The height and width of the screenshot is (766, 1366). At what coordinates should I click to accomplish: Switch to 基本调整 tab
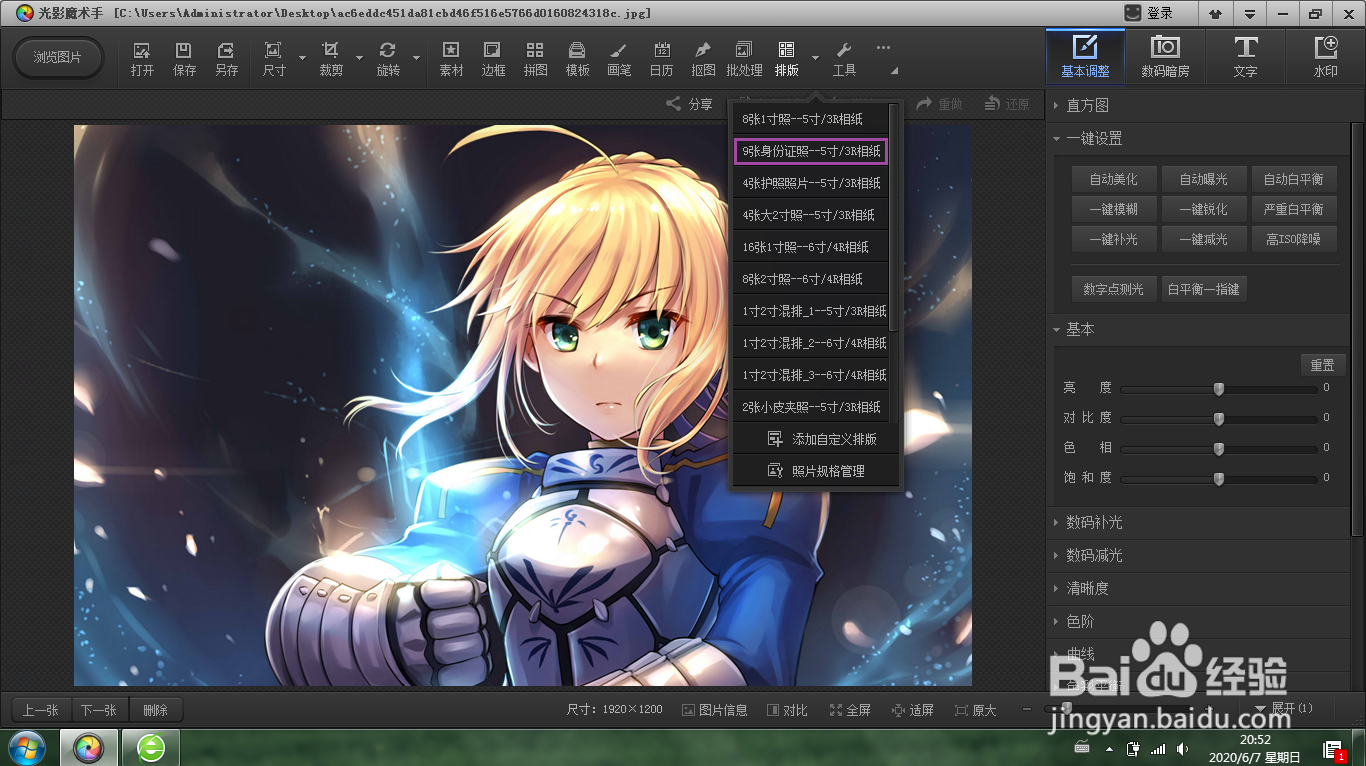point(1085,56)
